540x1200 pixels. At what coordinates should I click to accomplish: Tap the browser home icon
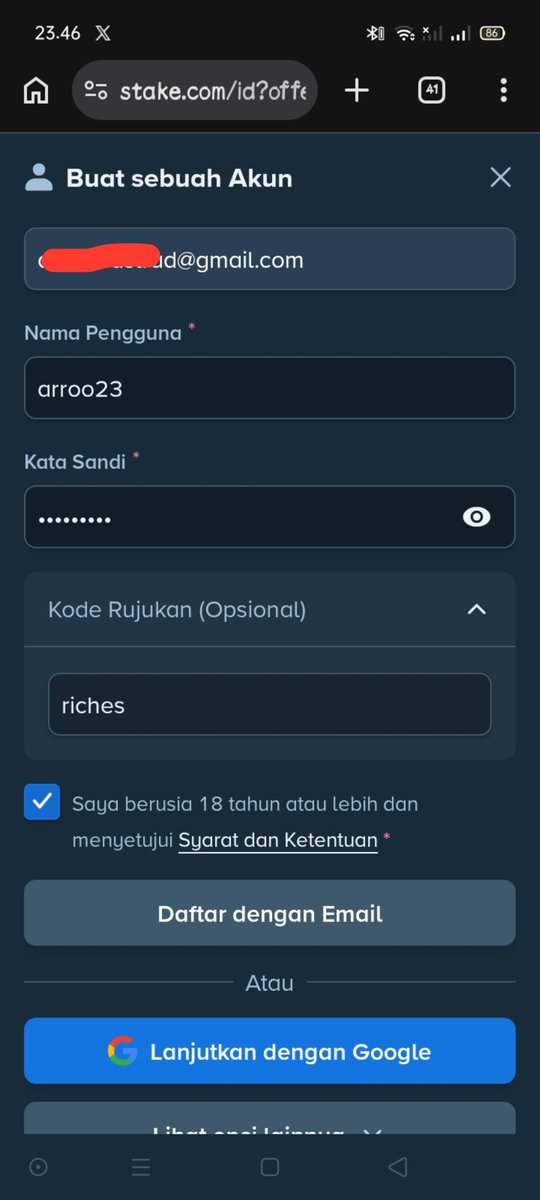(36, 91)
